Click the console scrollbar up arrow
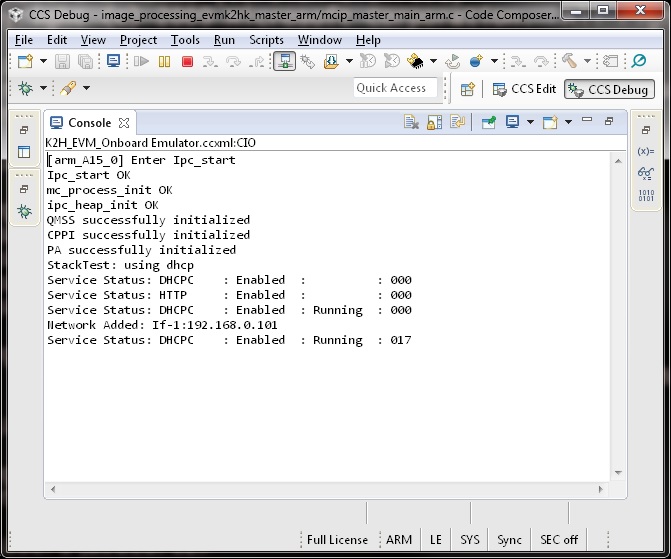 tap(619, 160)
